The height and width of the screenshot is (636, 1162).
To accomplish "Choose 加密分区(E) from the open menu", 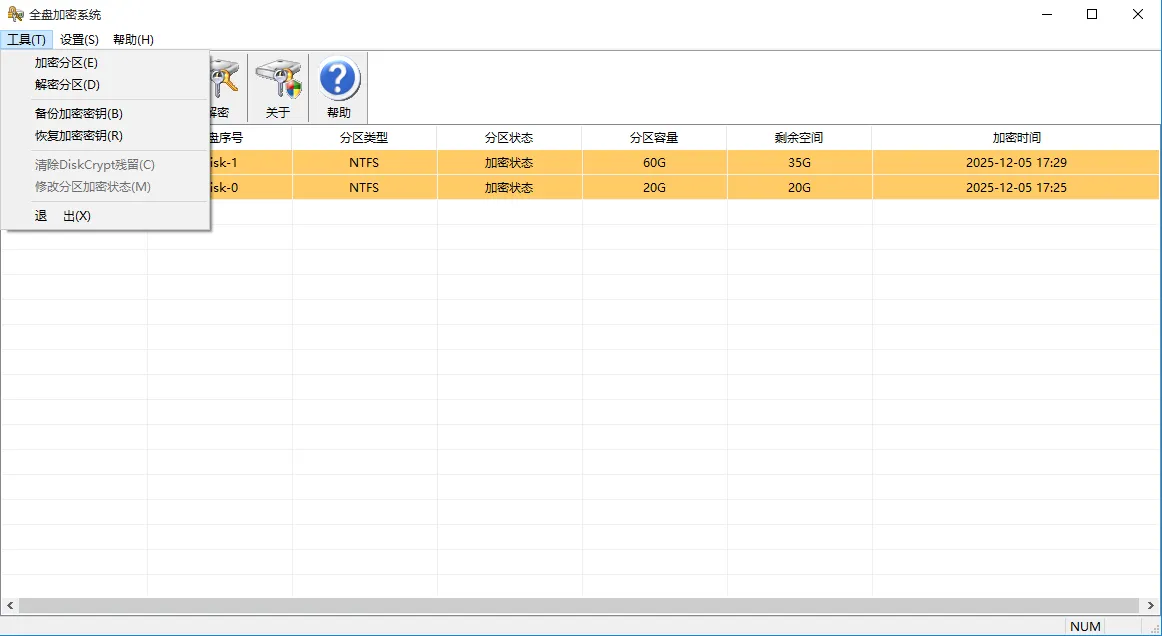I will tap(66, 62).
